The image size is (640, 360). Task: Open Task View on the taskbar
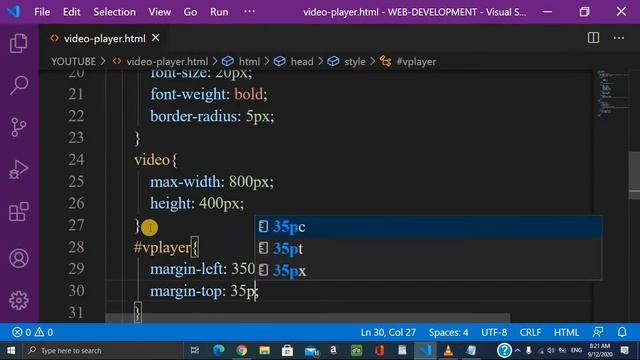195,351
